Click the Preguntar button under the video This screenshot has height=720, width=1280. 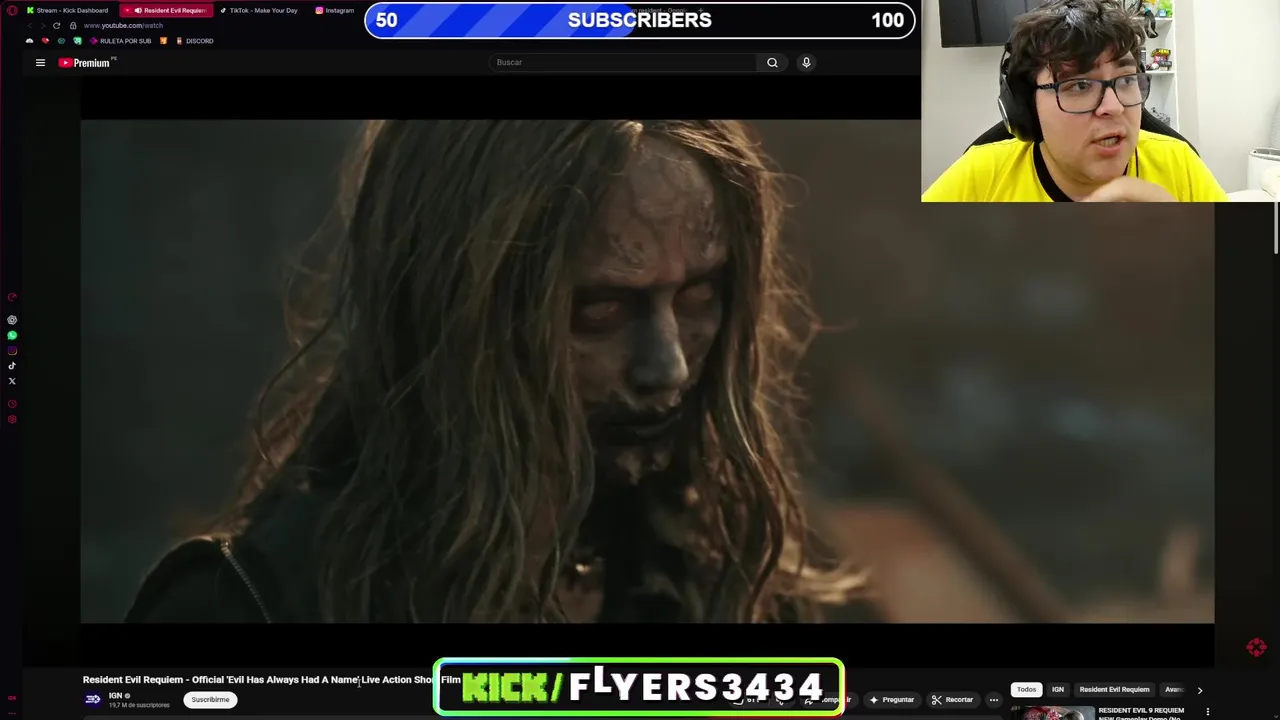[891, 700]
